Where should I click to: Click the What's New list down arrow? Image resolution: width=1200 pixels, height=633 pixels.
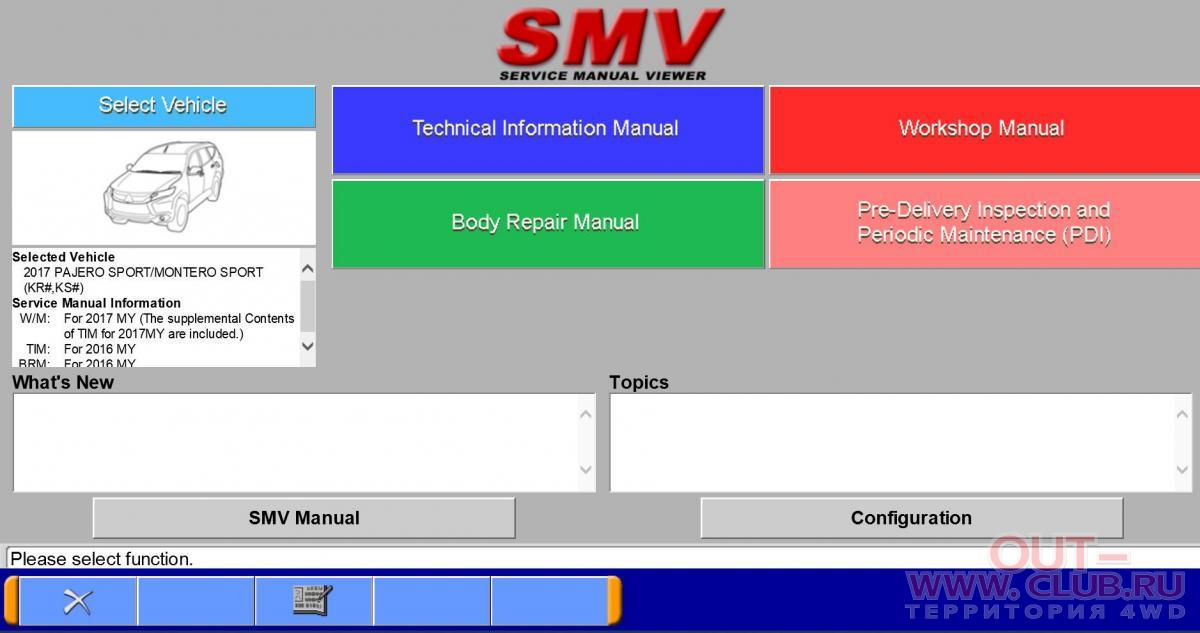(586, 470)
